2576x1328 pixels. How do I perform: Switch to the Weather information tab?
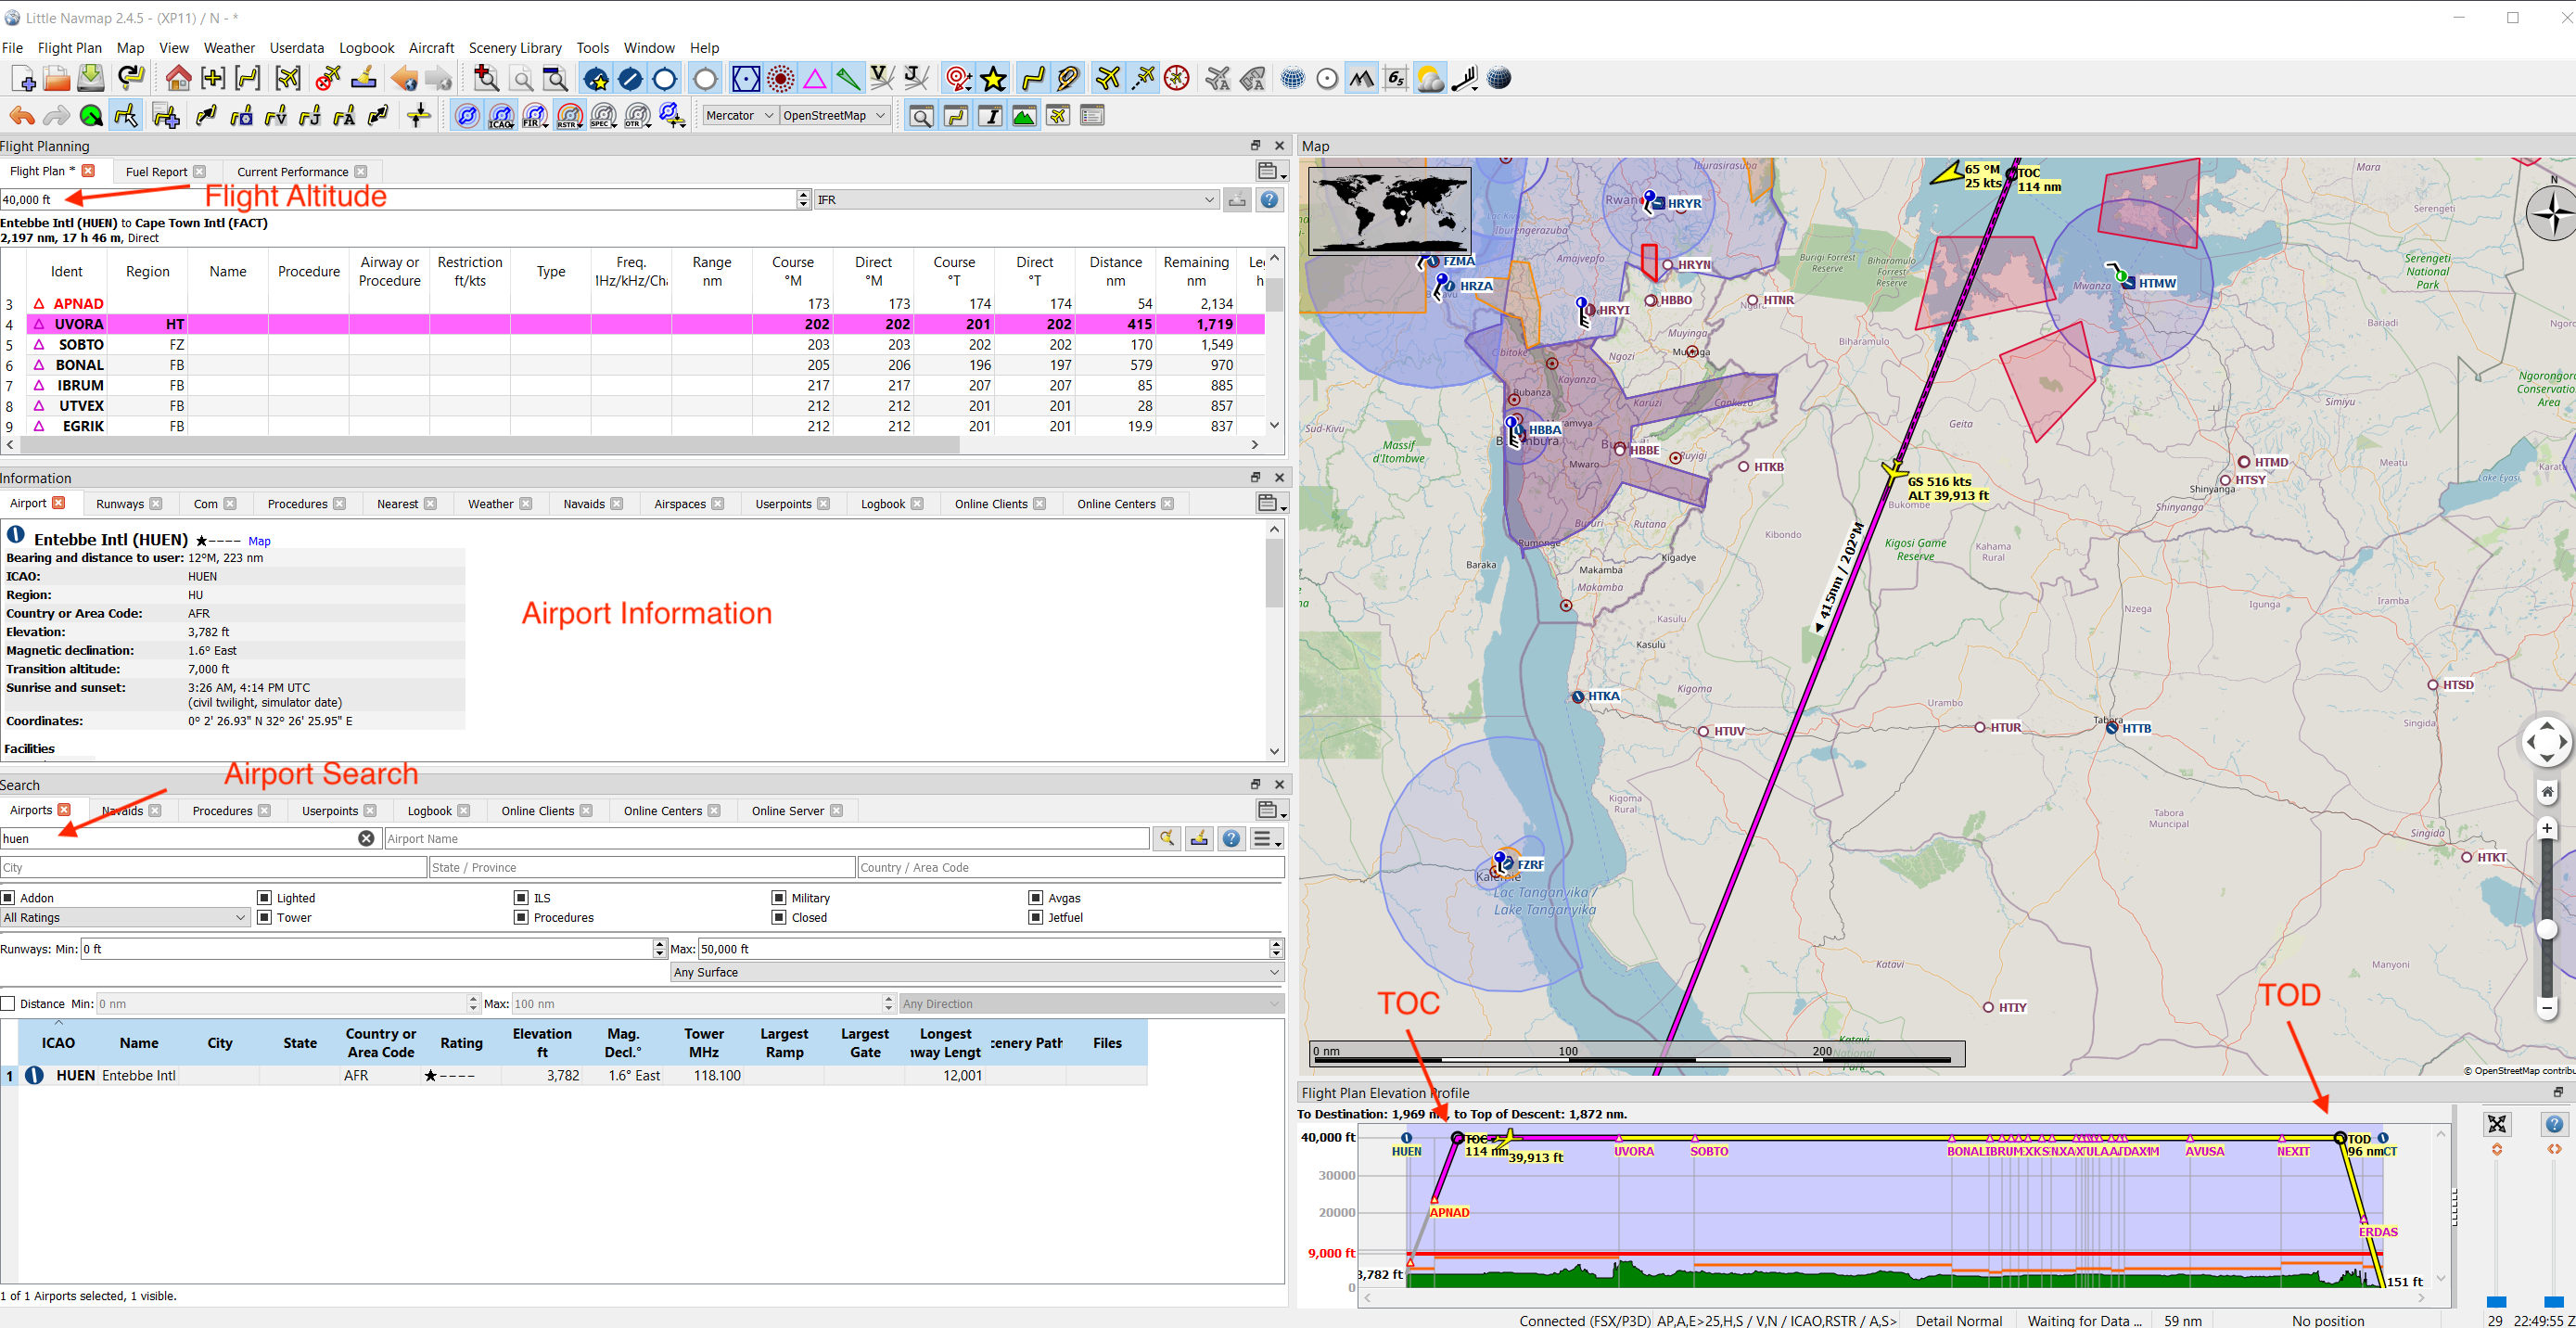point(490,504)
